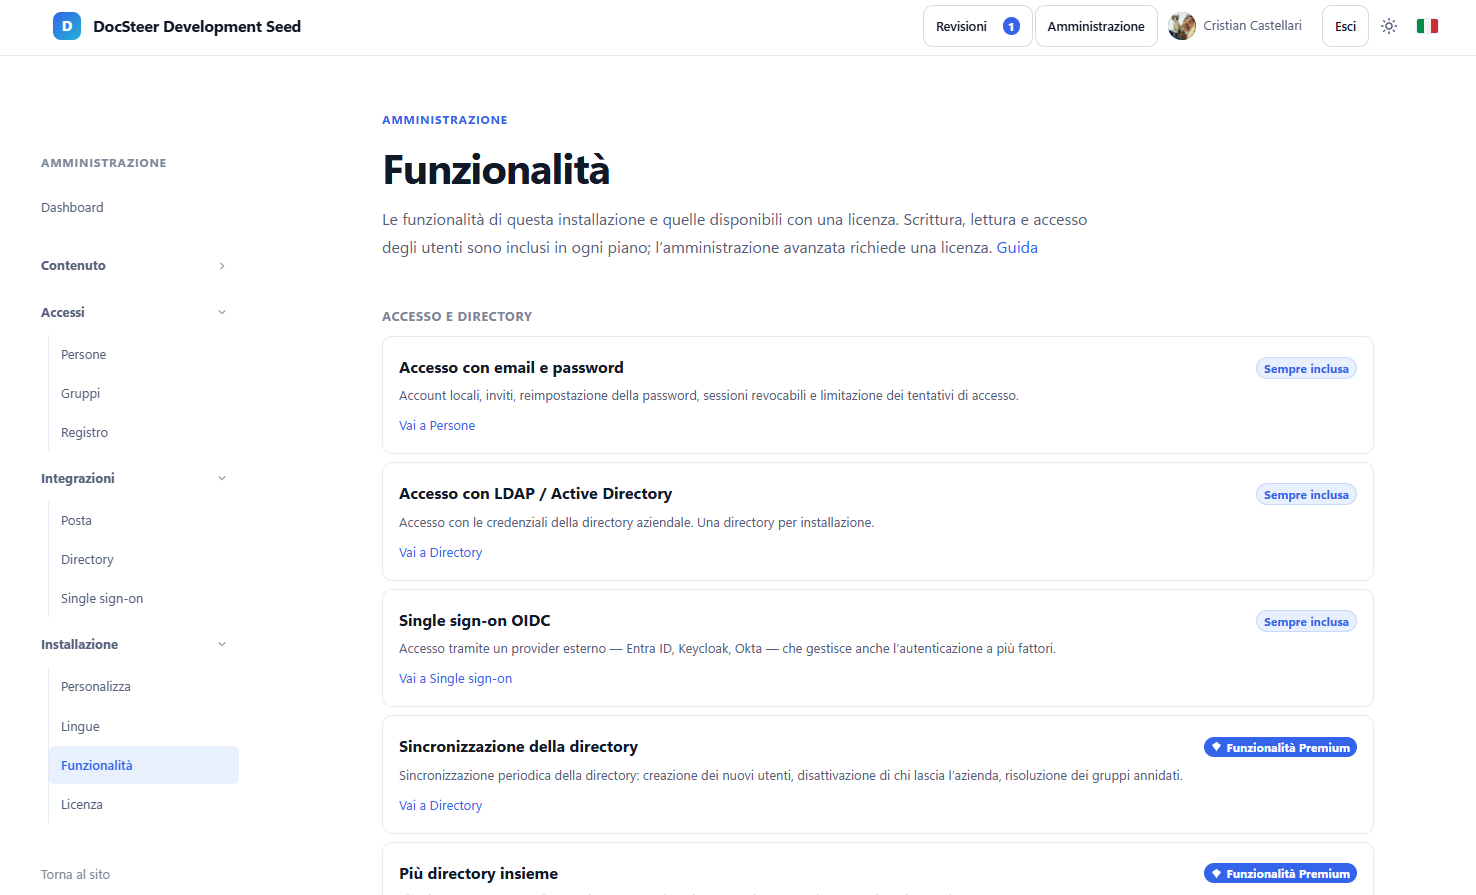Open the Italian flag language selector
The image size is (1476, 895).
pyautogui.click(x=1427, y=26)
